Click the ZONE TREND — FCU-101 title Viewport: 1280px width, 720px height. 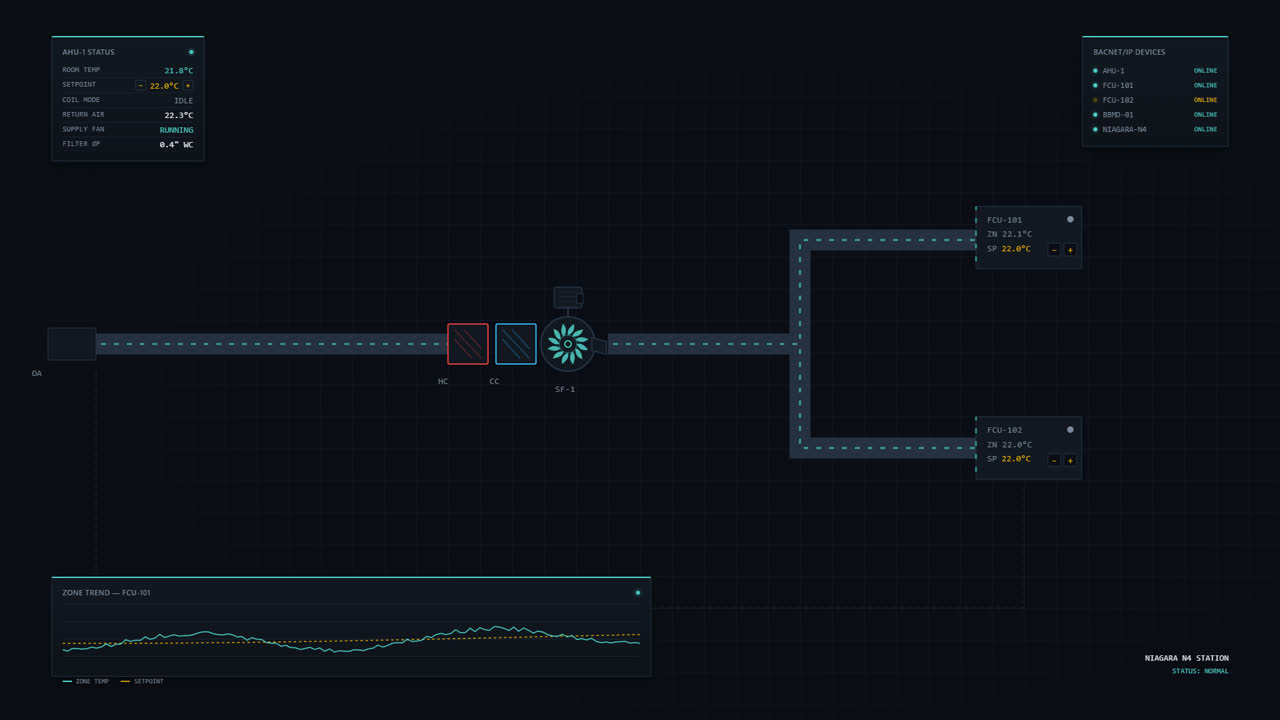[106, 593]
